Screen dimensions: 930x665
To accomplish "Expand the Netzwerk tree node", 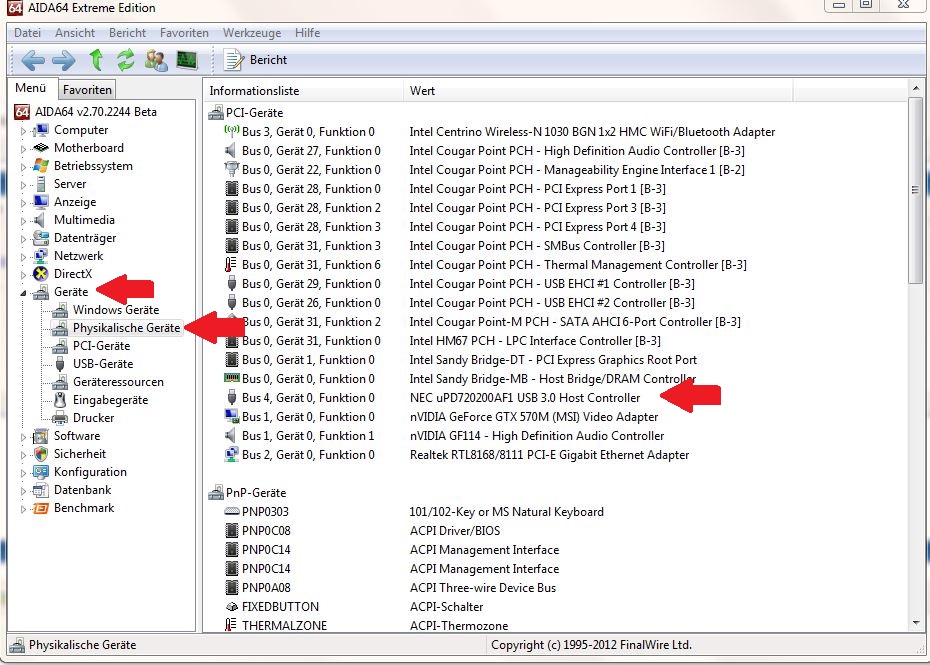I will click(23, 257).
